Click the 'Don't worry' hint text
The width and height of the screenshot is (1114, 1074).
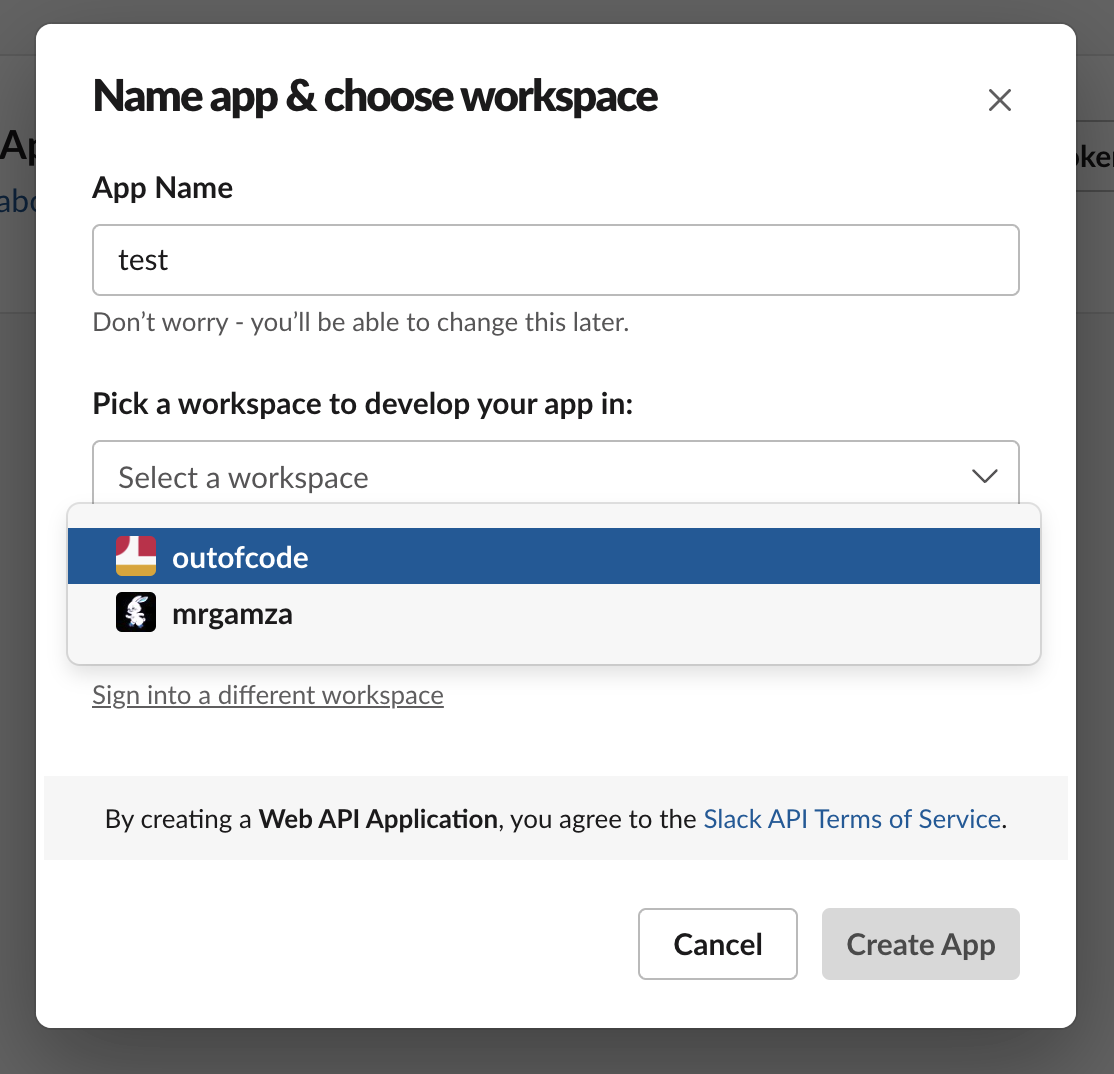[x=361, y=322]
